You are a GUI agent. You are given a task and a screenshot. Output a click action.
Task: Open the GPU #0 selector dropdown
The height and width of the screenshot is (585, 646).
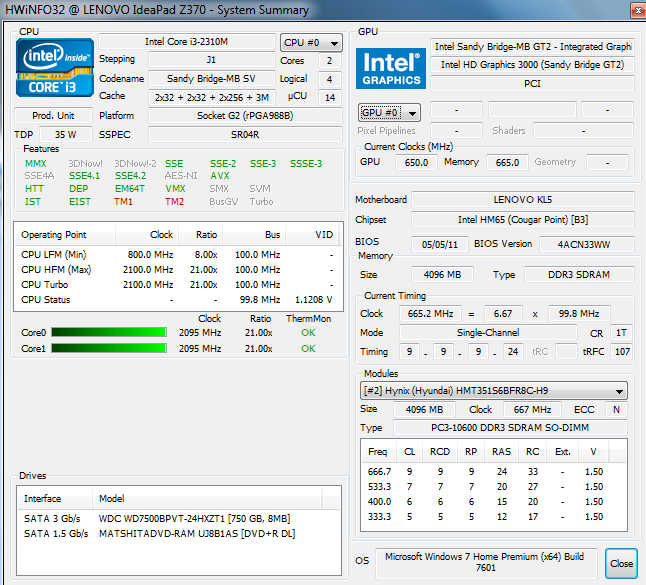tap(389, 112)
